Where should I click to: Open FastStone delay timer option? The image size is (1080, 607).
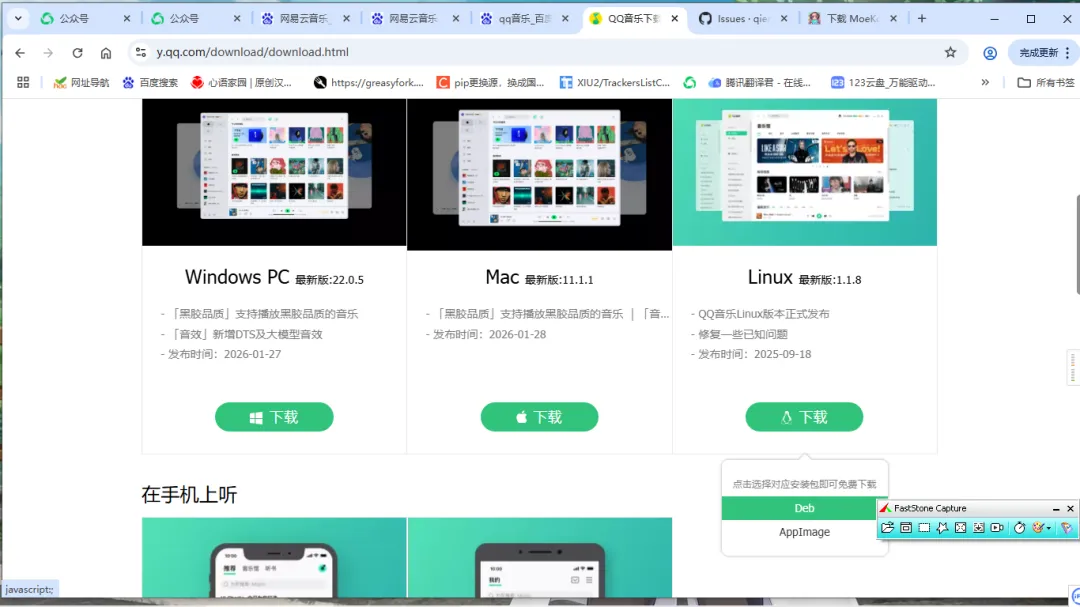1019,528
